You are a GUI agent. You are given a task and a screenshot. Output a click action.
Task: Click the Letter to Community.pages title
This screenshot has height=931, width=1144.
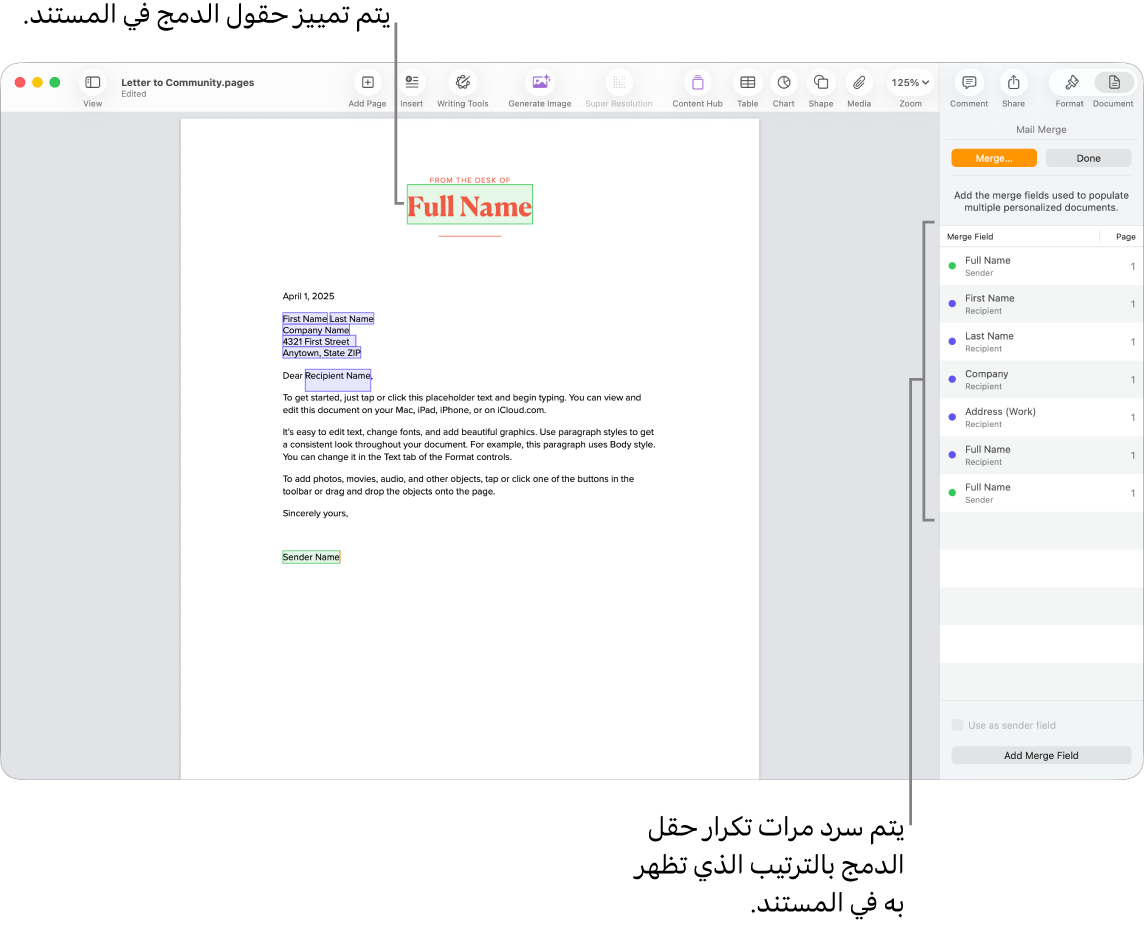[x=188, y=82]
